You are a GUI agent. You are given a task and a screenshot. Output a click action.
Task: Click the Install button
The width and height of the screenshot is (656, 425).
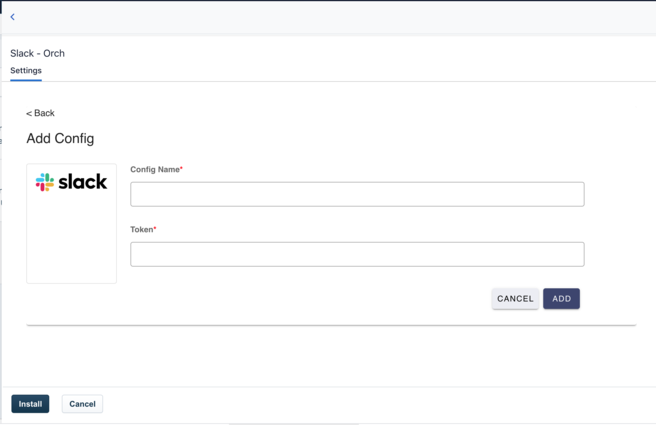[x=30, y=404]
